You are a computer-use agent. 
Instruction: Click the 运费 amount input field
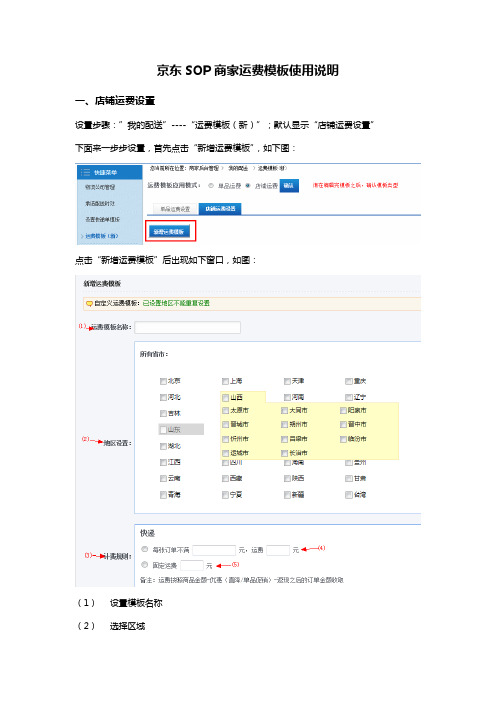coord(278,550)
